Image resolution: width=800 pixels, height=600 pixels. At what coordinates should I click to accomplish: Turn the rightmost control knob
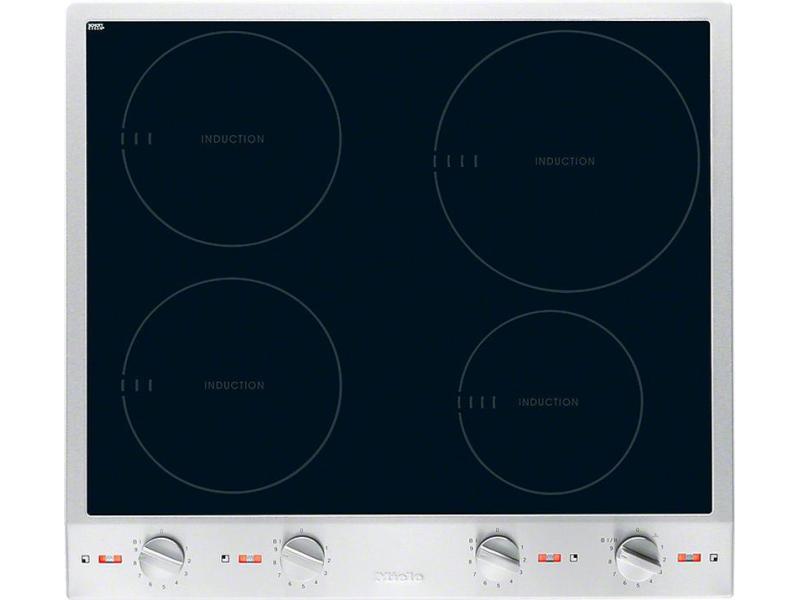pyautogui.click(x=638, y=557)
